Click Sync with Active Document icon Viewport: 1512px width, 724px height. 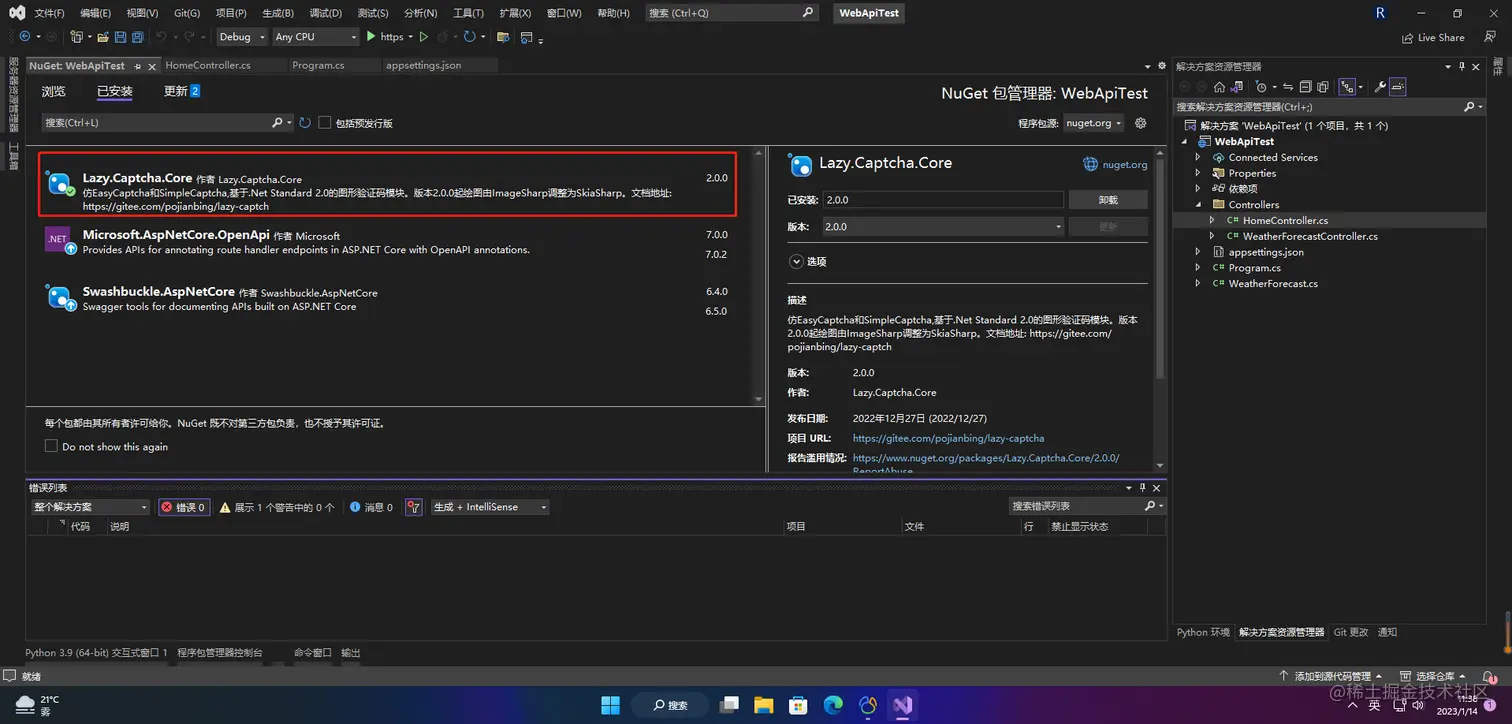coord(1288,87)
